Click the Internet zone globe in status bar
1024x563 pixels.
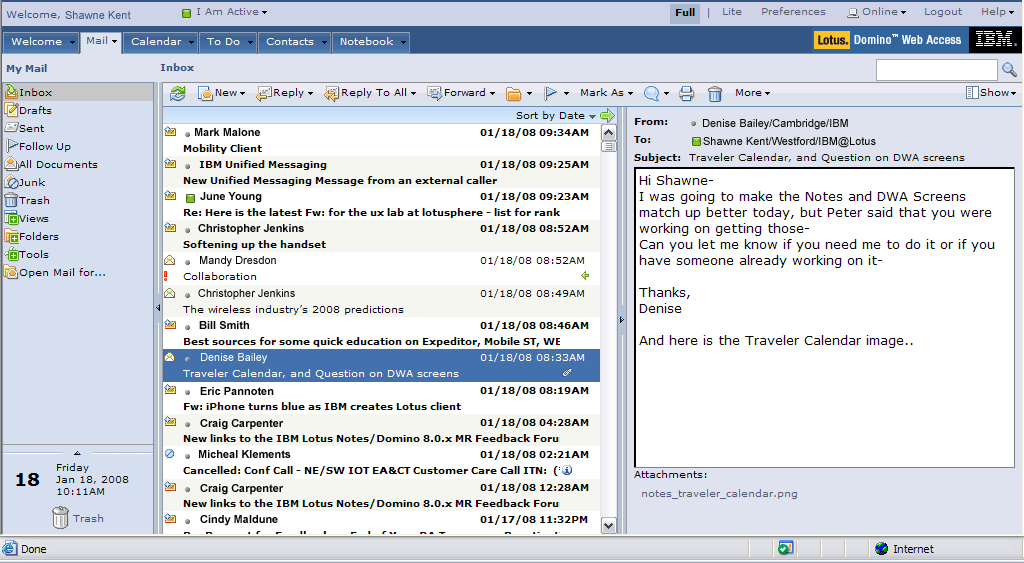click(882, 549)
